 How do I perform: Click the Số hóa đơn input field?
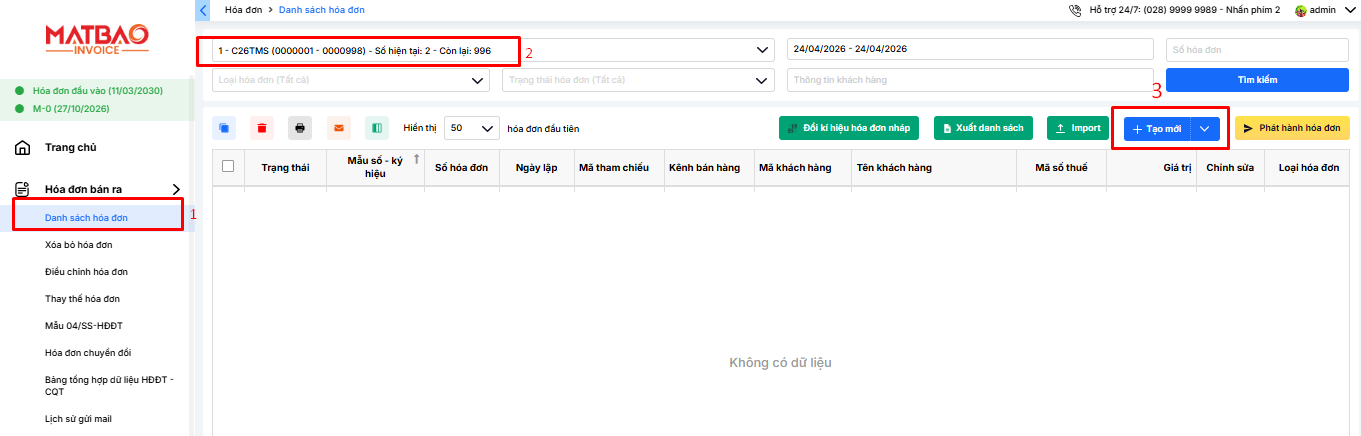pyautogui.click(x=1257, y=50)
